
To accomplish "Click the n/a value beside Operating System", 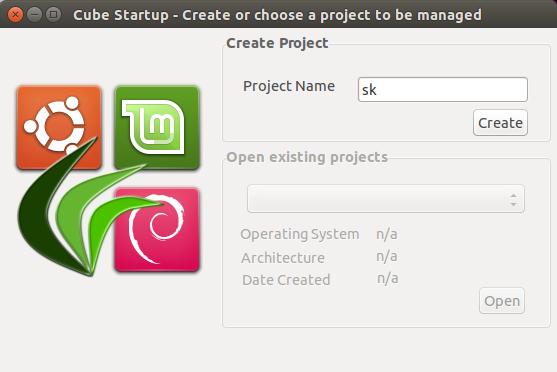I will pos(387,234).
